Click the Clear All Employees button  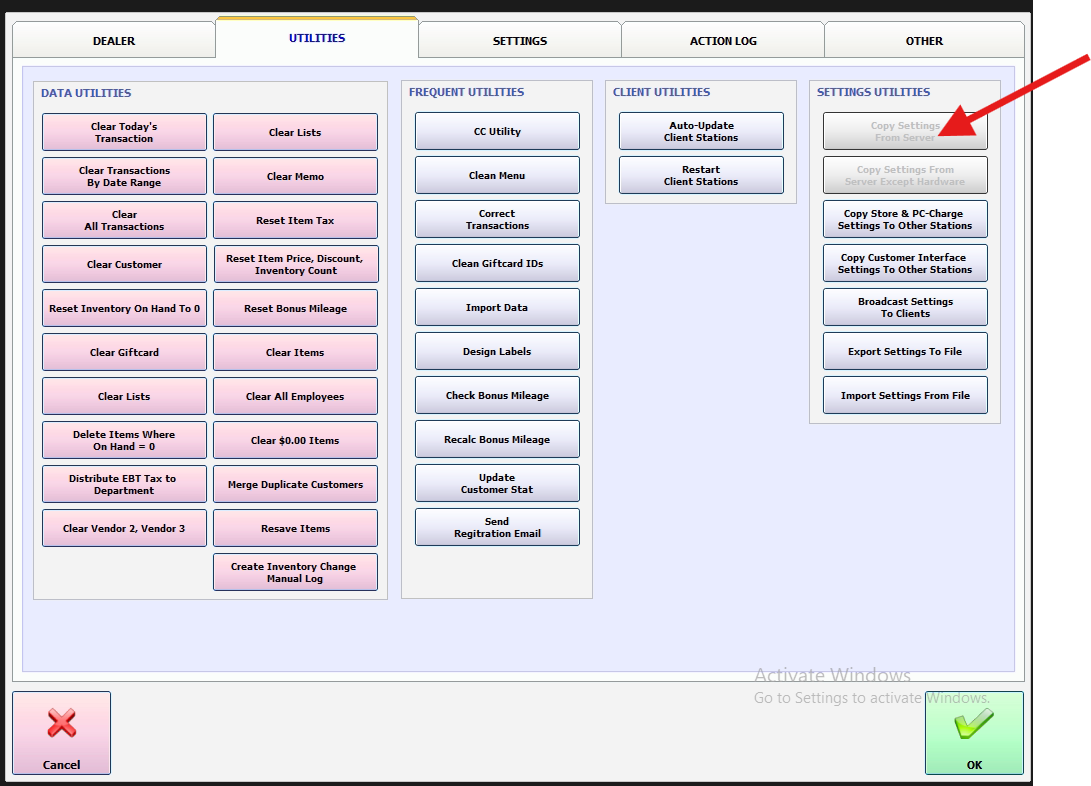pos(296,396)
